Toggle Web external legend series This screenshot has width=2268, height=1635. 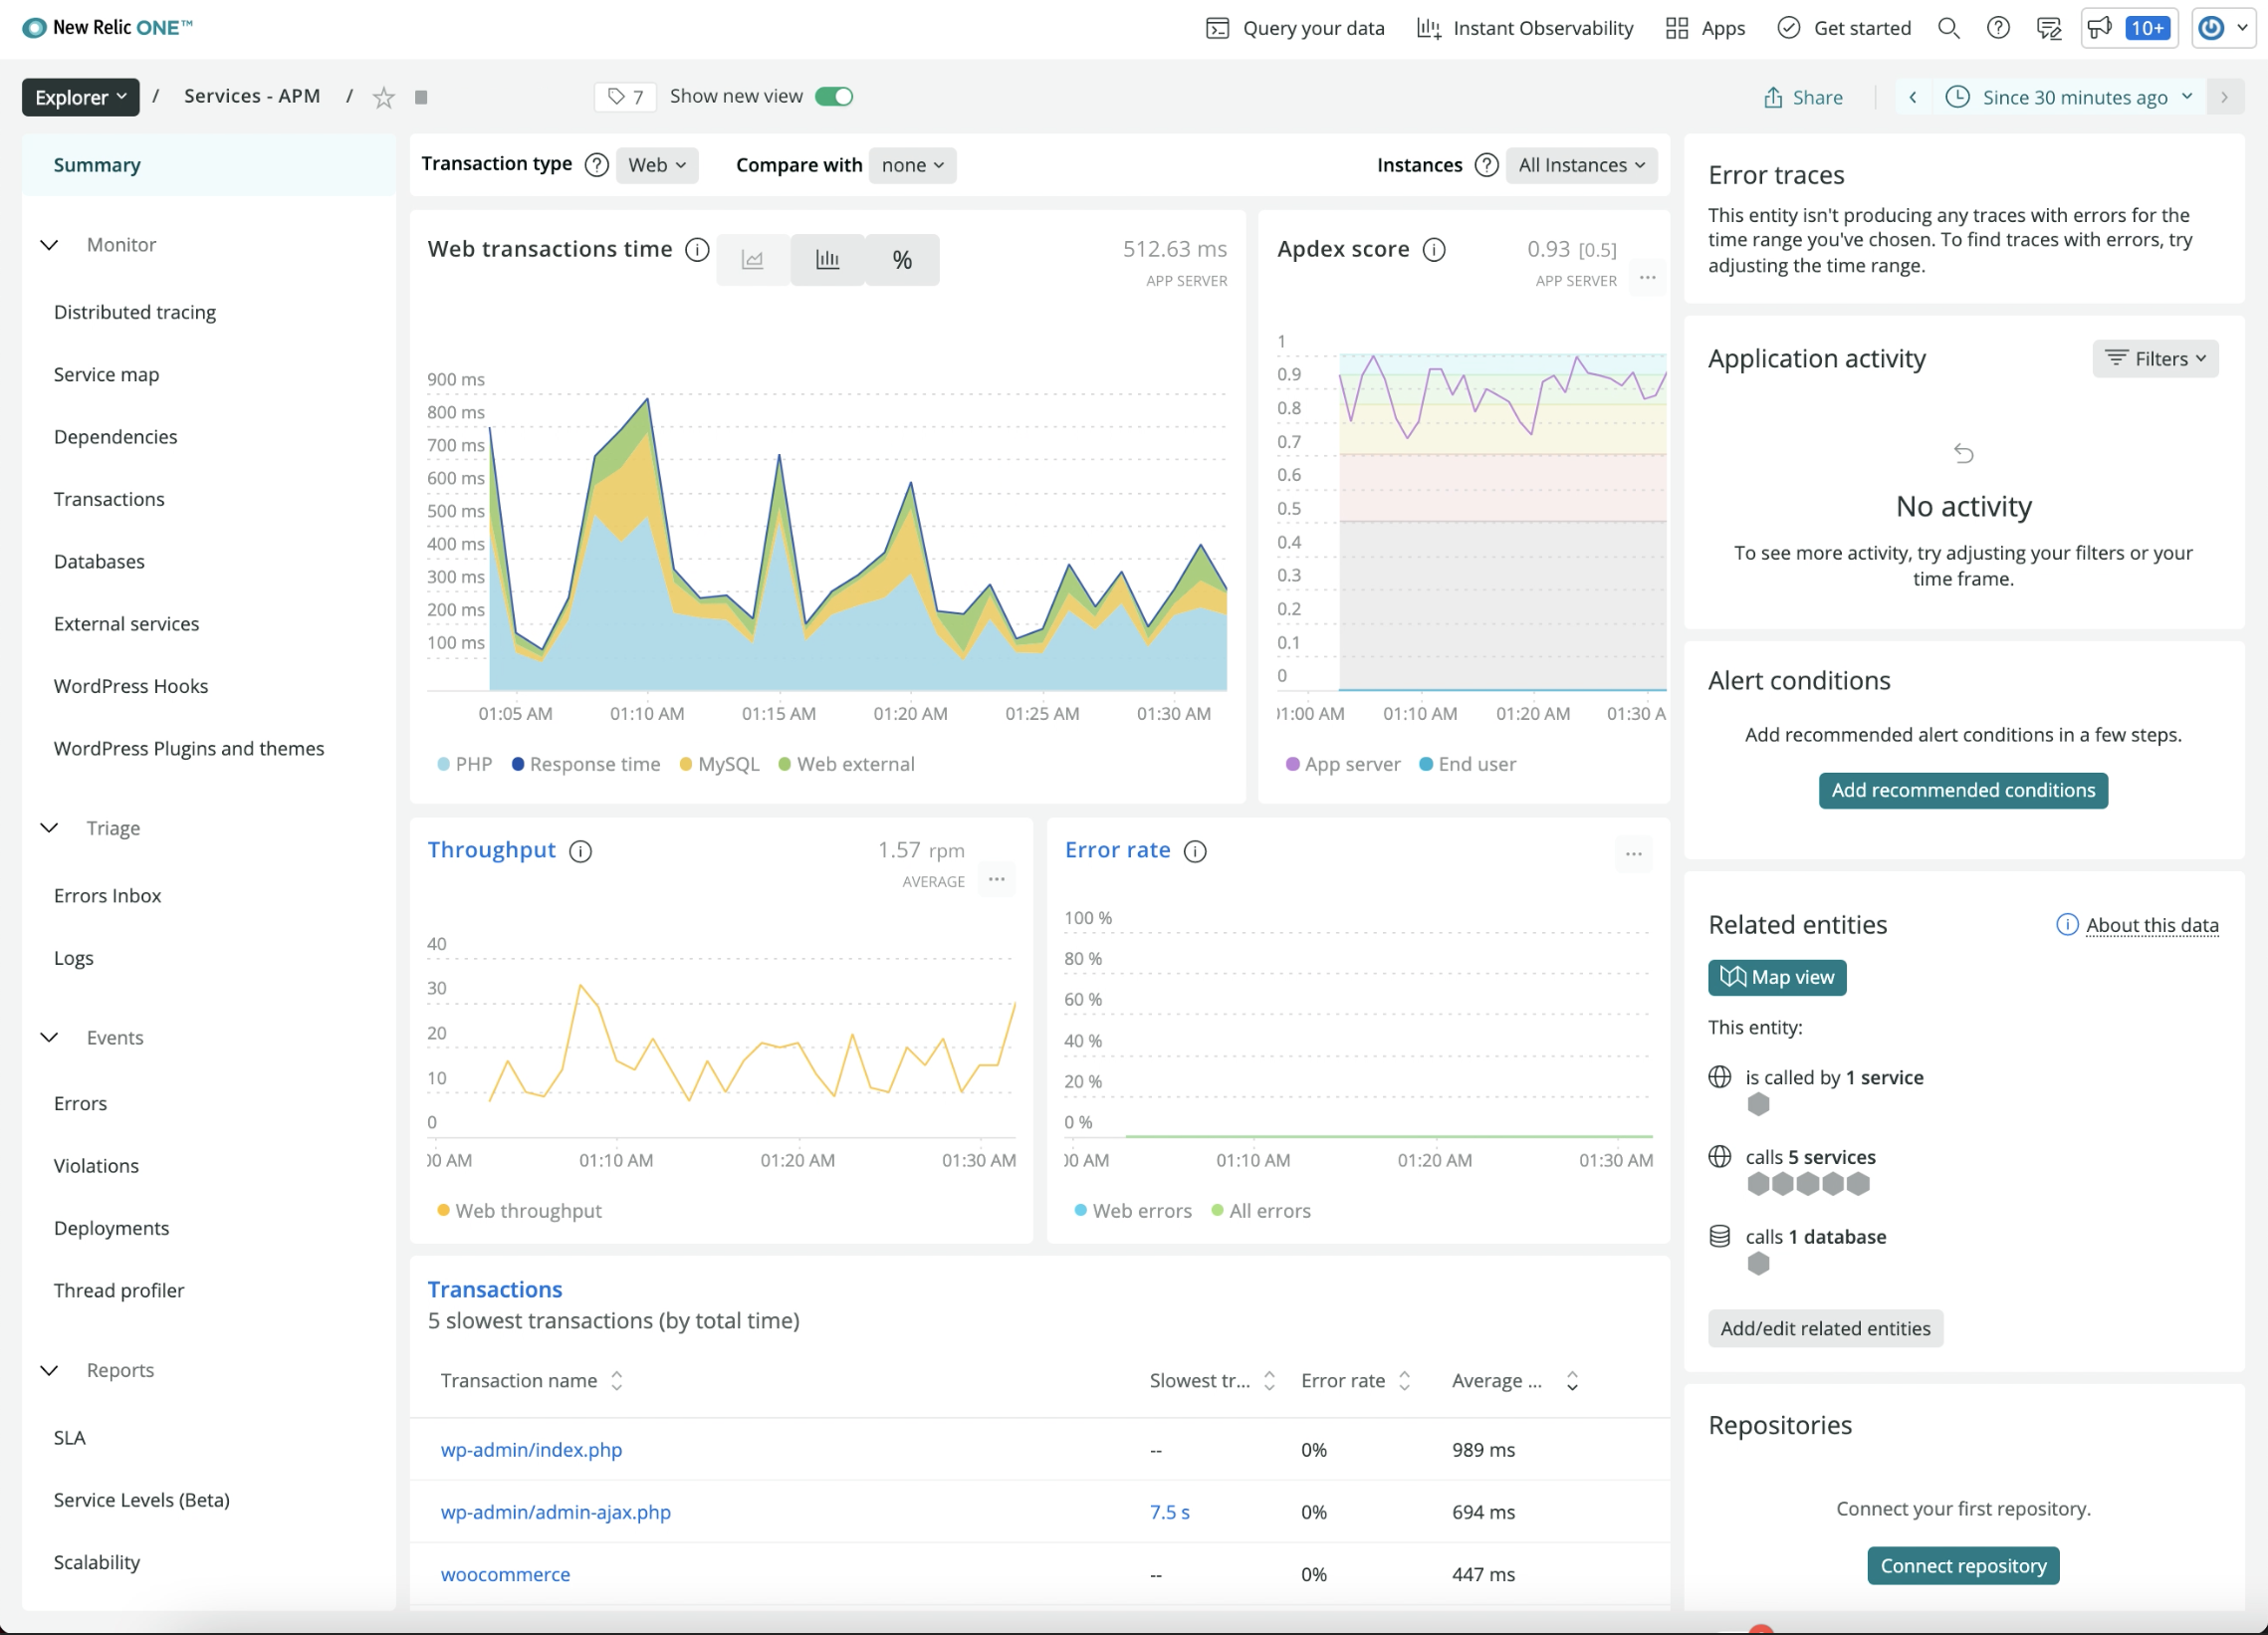(x=846, y=764)
